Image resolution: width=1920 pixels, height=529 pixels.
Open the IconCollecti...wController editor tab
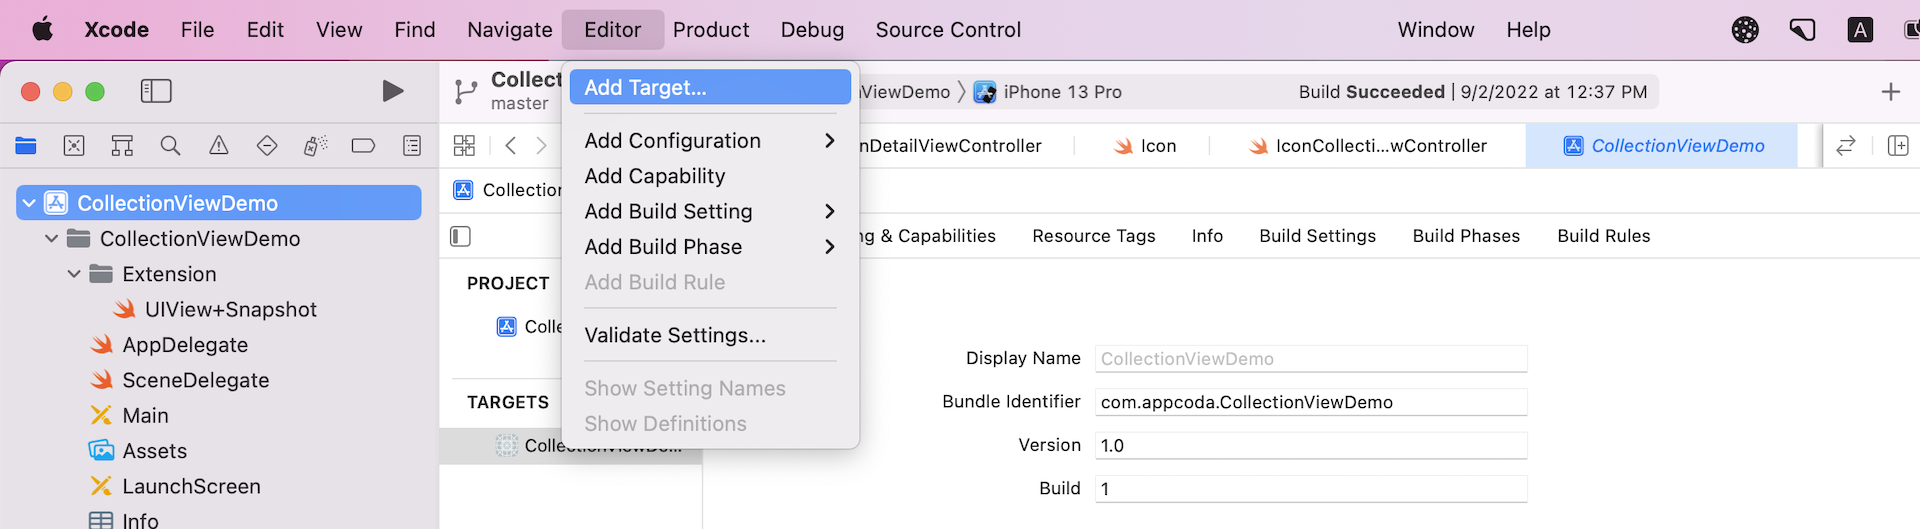pos(1367,146)
